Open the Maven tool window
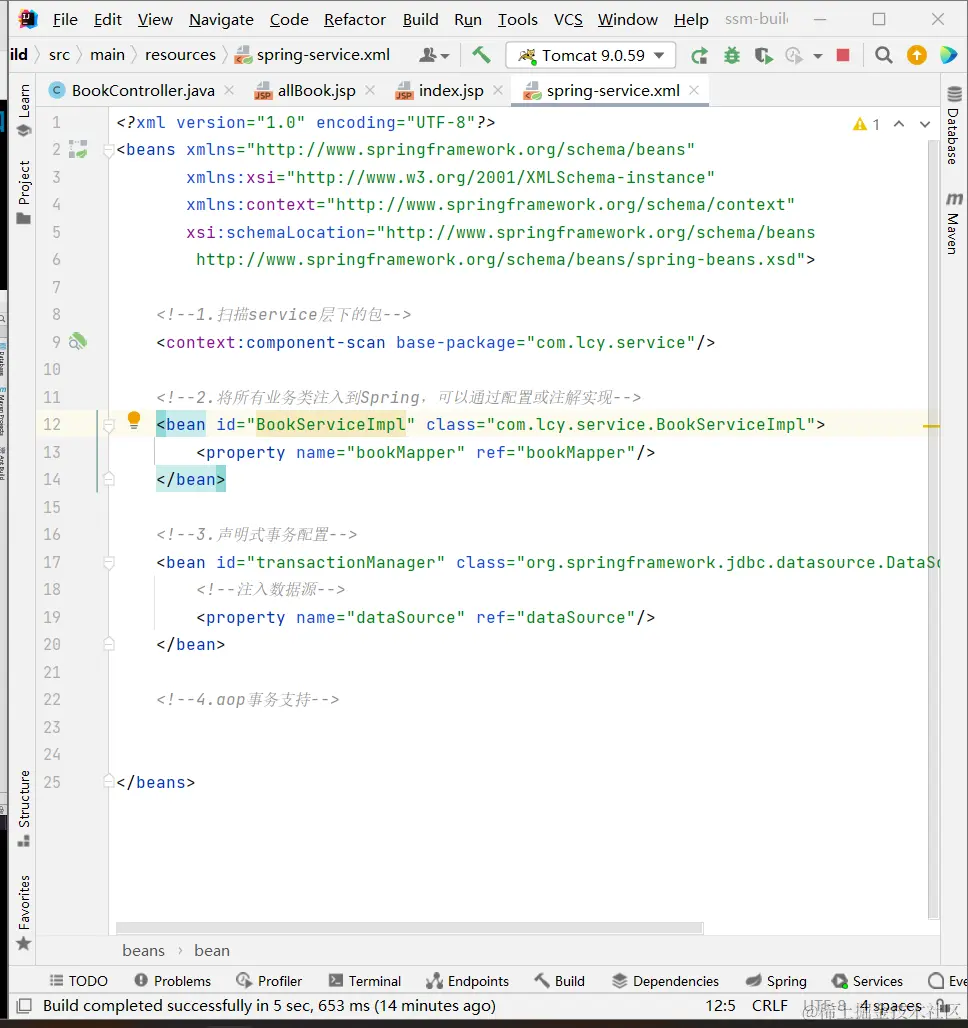Image resolution: width=968 pixels, height=1028 pixels. [x=954, y=224]
